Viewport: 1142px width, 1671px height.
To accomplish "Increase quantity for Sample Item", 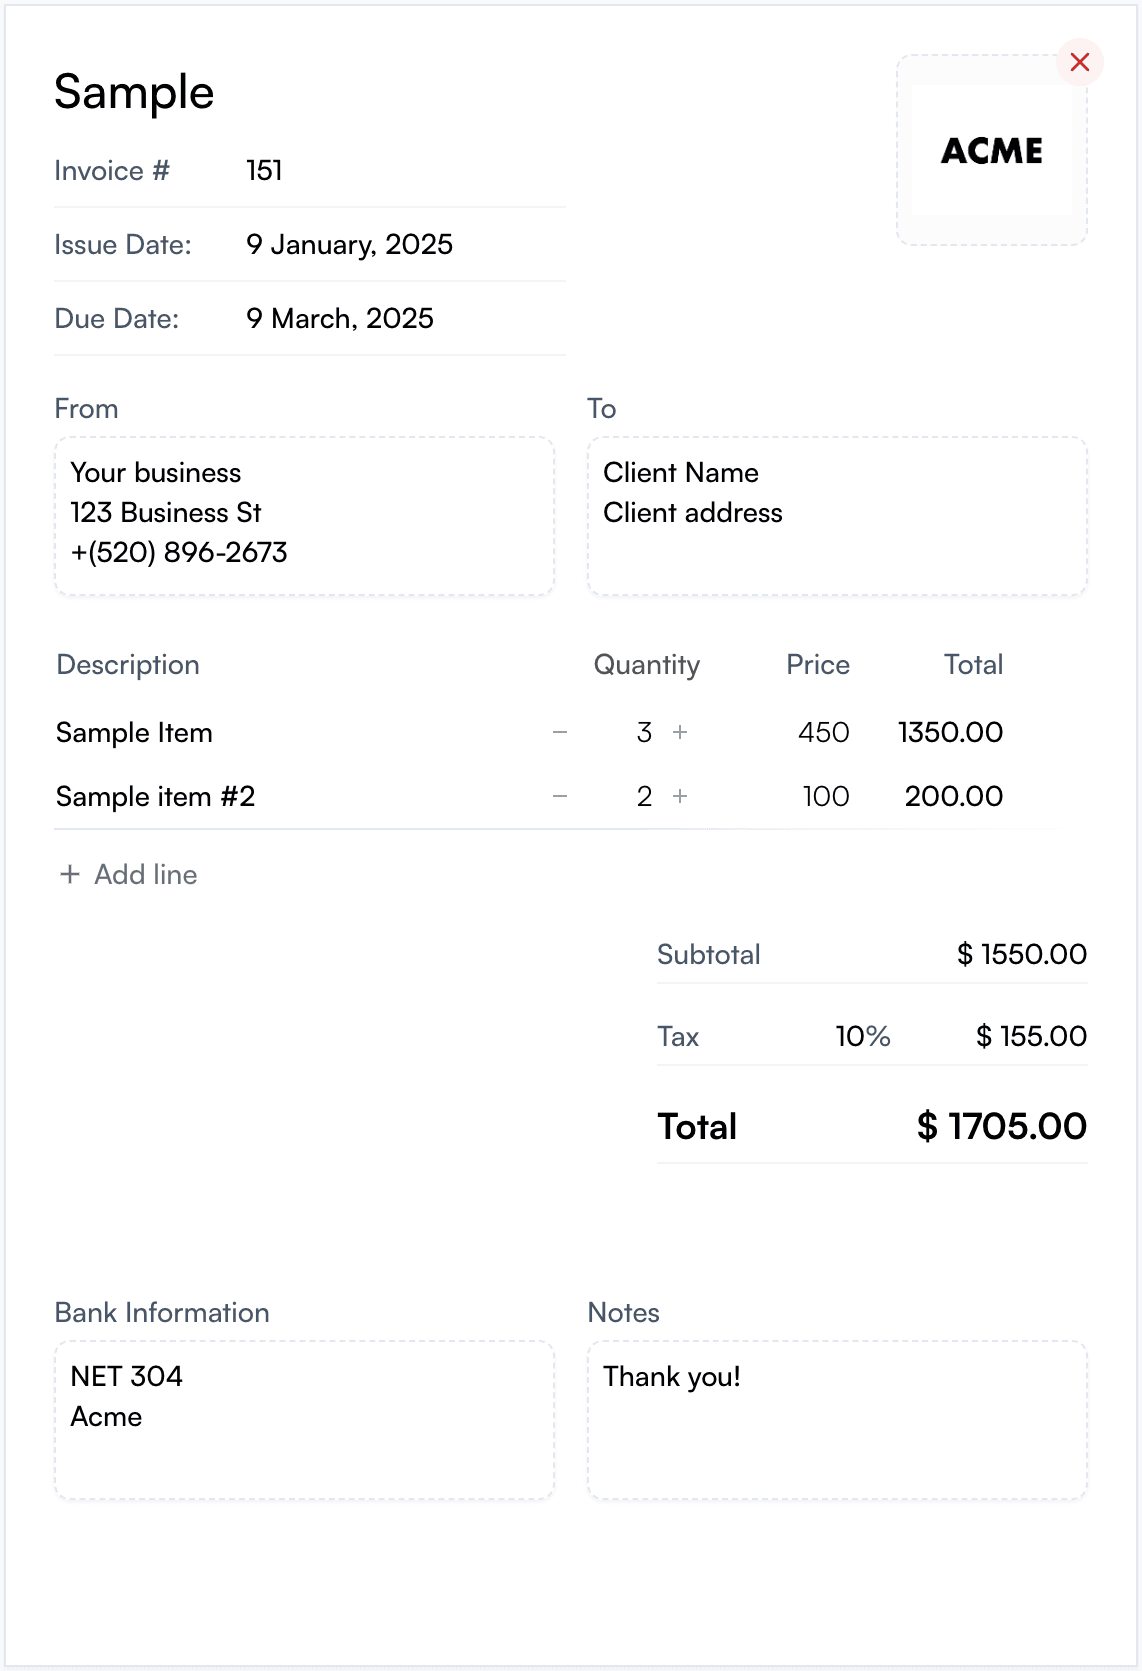I will [680, 732].
